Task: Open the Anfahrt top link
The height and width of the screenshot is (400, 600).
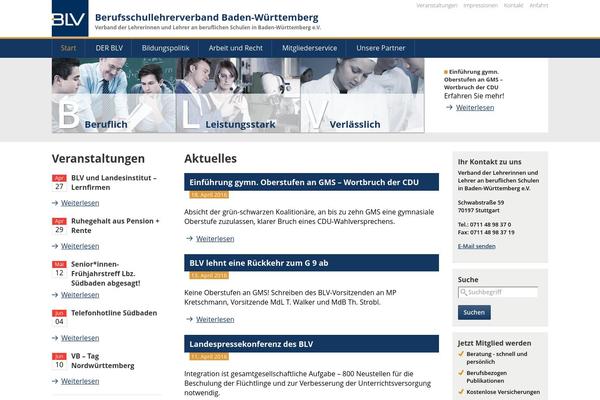Action: [538, 5]
